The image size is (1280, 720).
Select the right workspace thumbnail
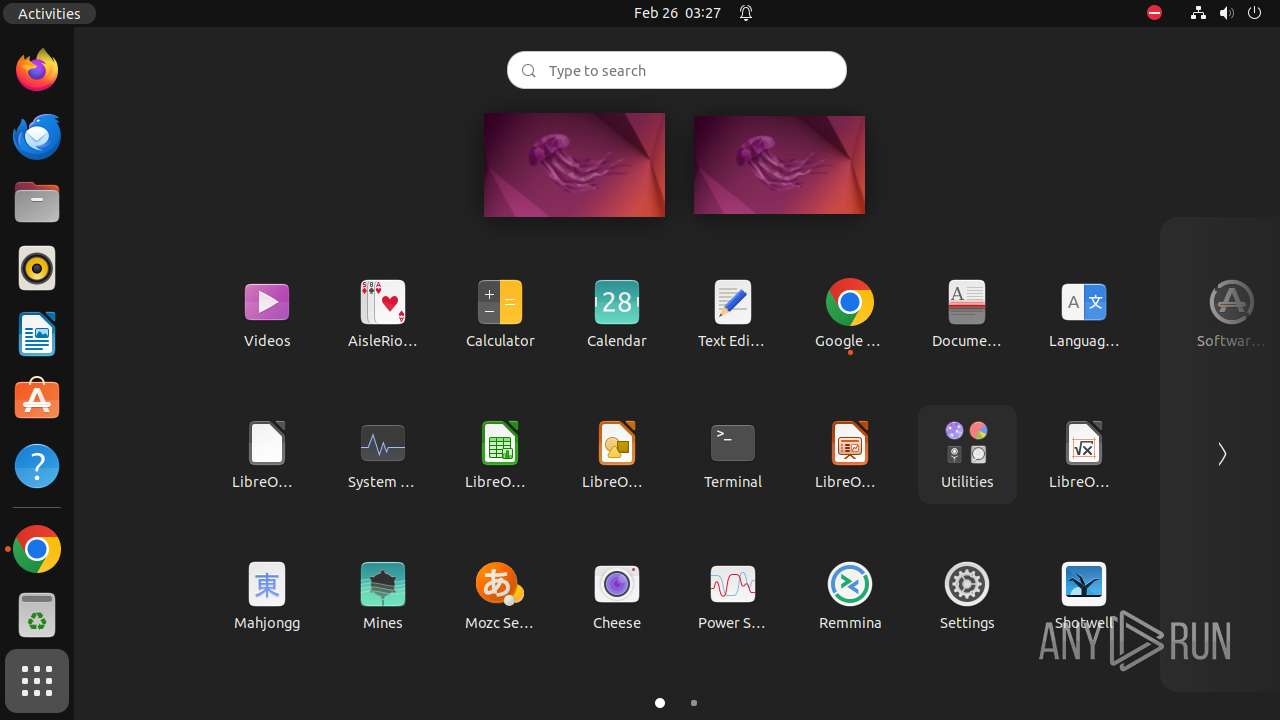click(x=779, y=165)
